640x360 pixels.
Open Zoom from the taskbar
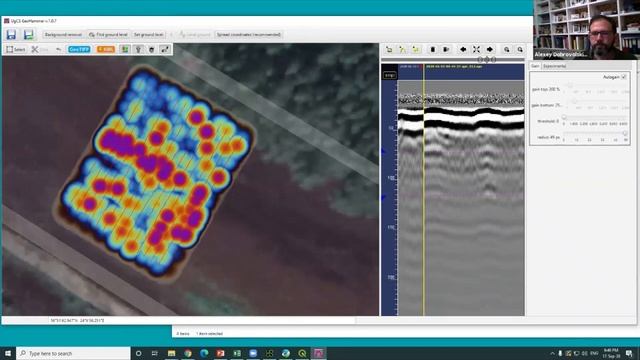coord(253,353)
